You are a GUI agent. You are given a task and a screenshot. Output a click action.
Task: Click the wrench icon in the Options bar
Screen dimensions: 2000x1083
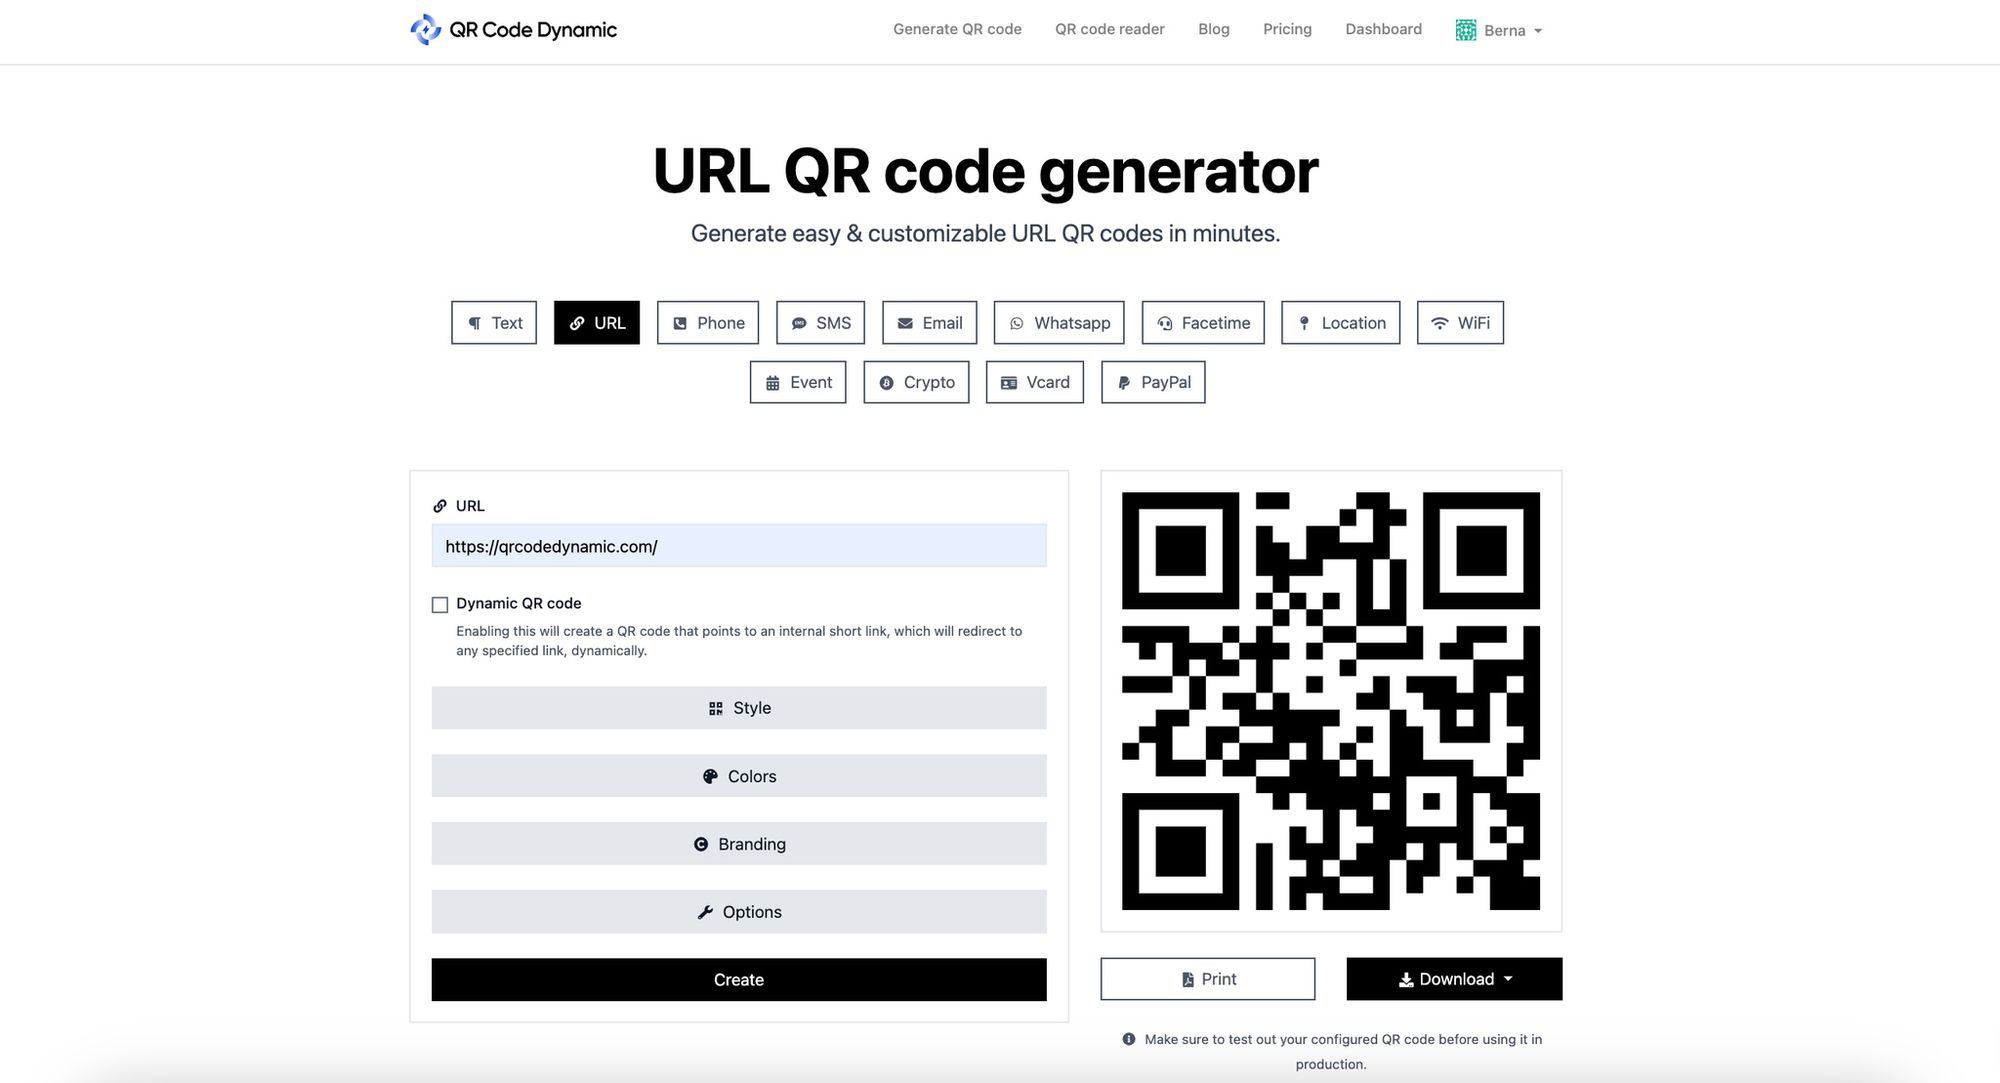pos(705,912)
